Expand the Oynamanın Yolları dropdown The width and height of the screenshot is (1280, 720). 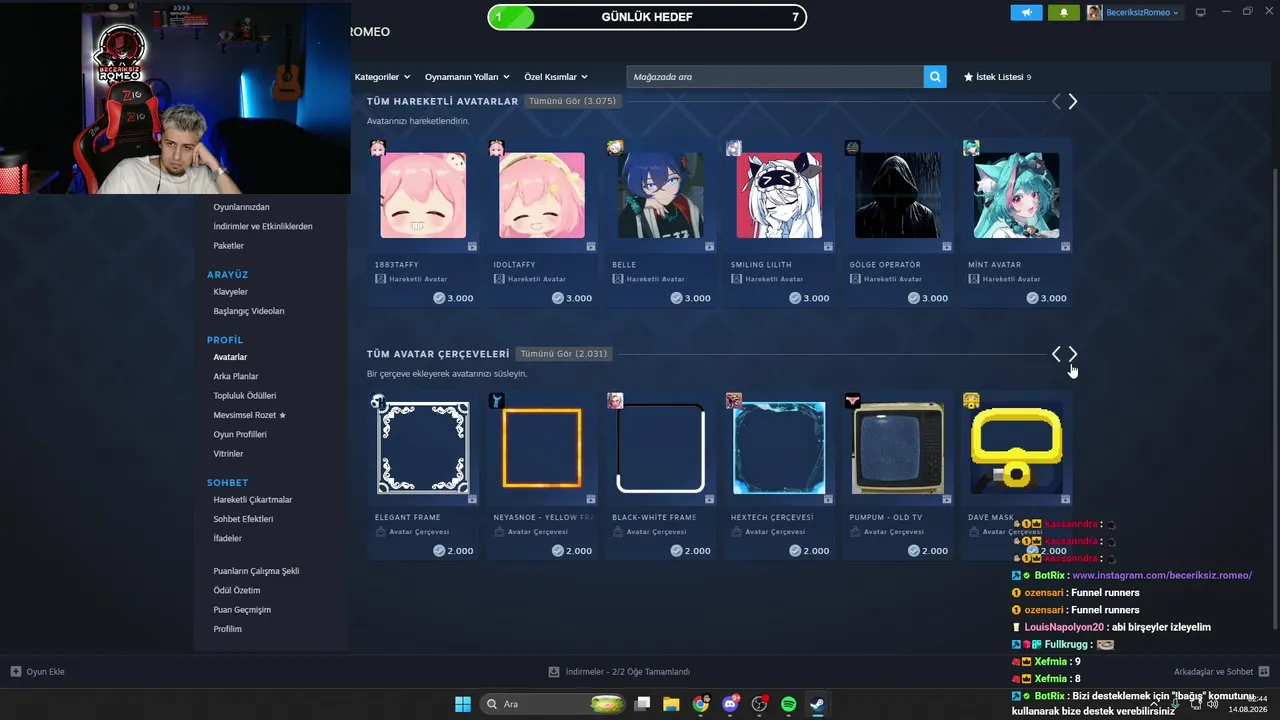[x=467, y=77]
